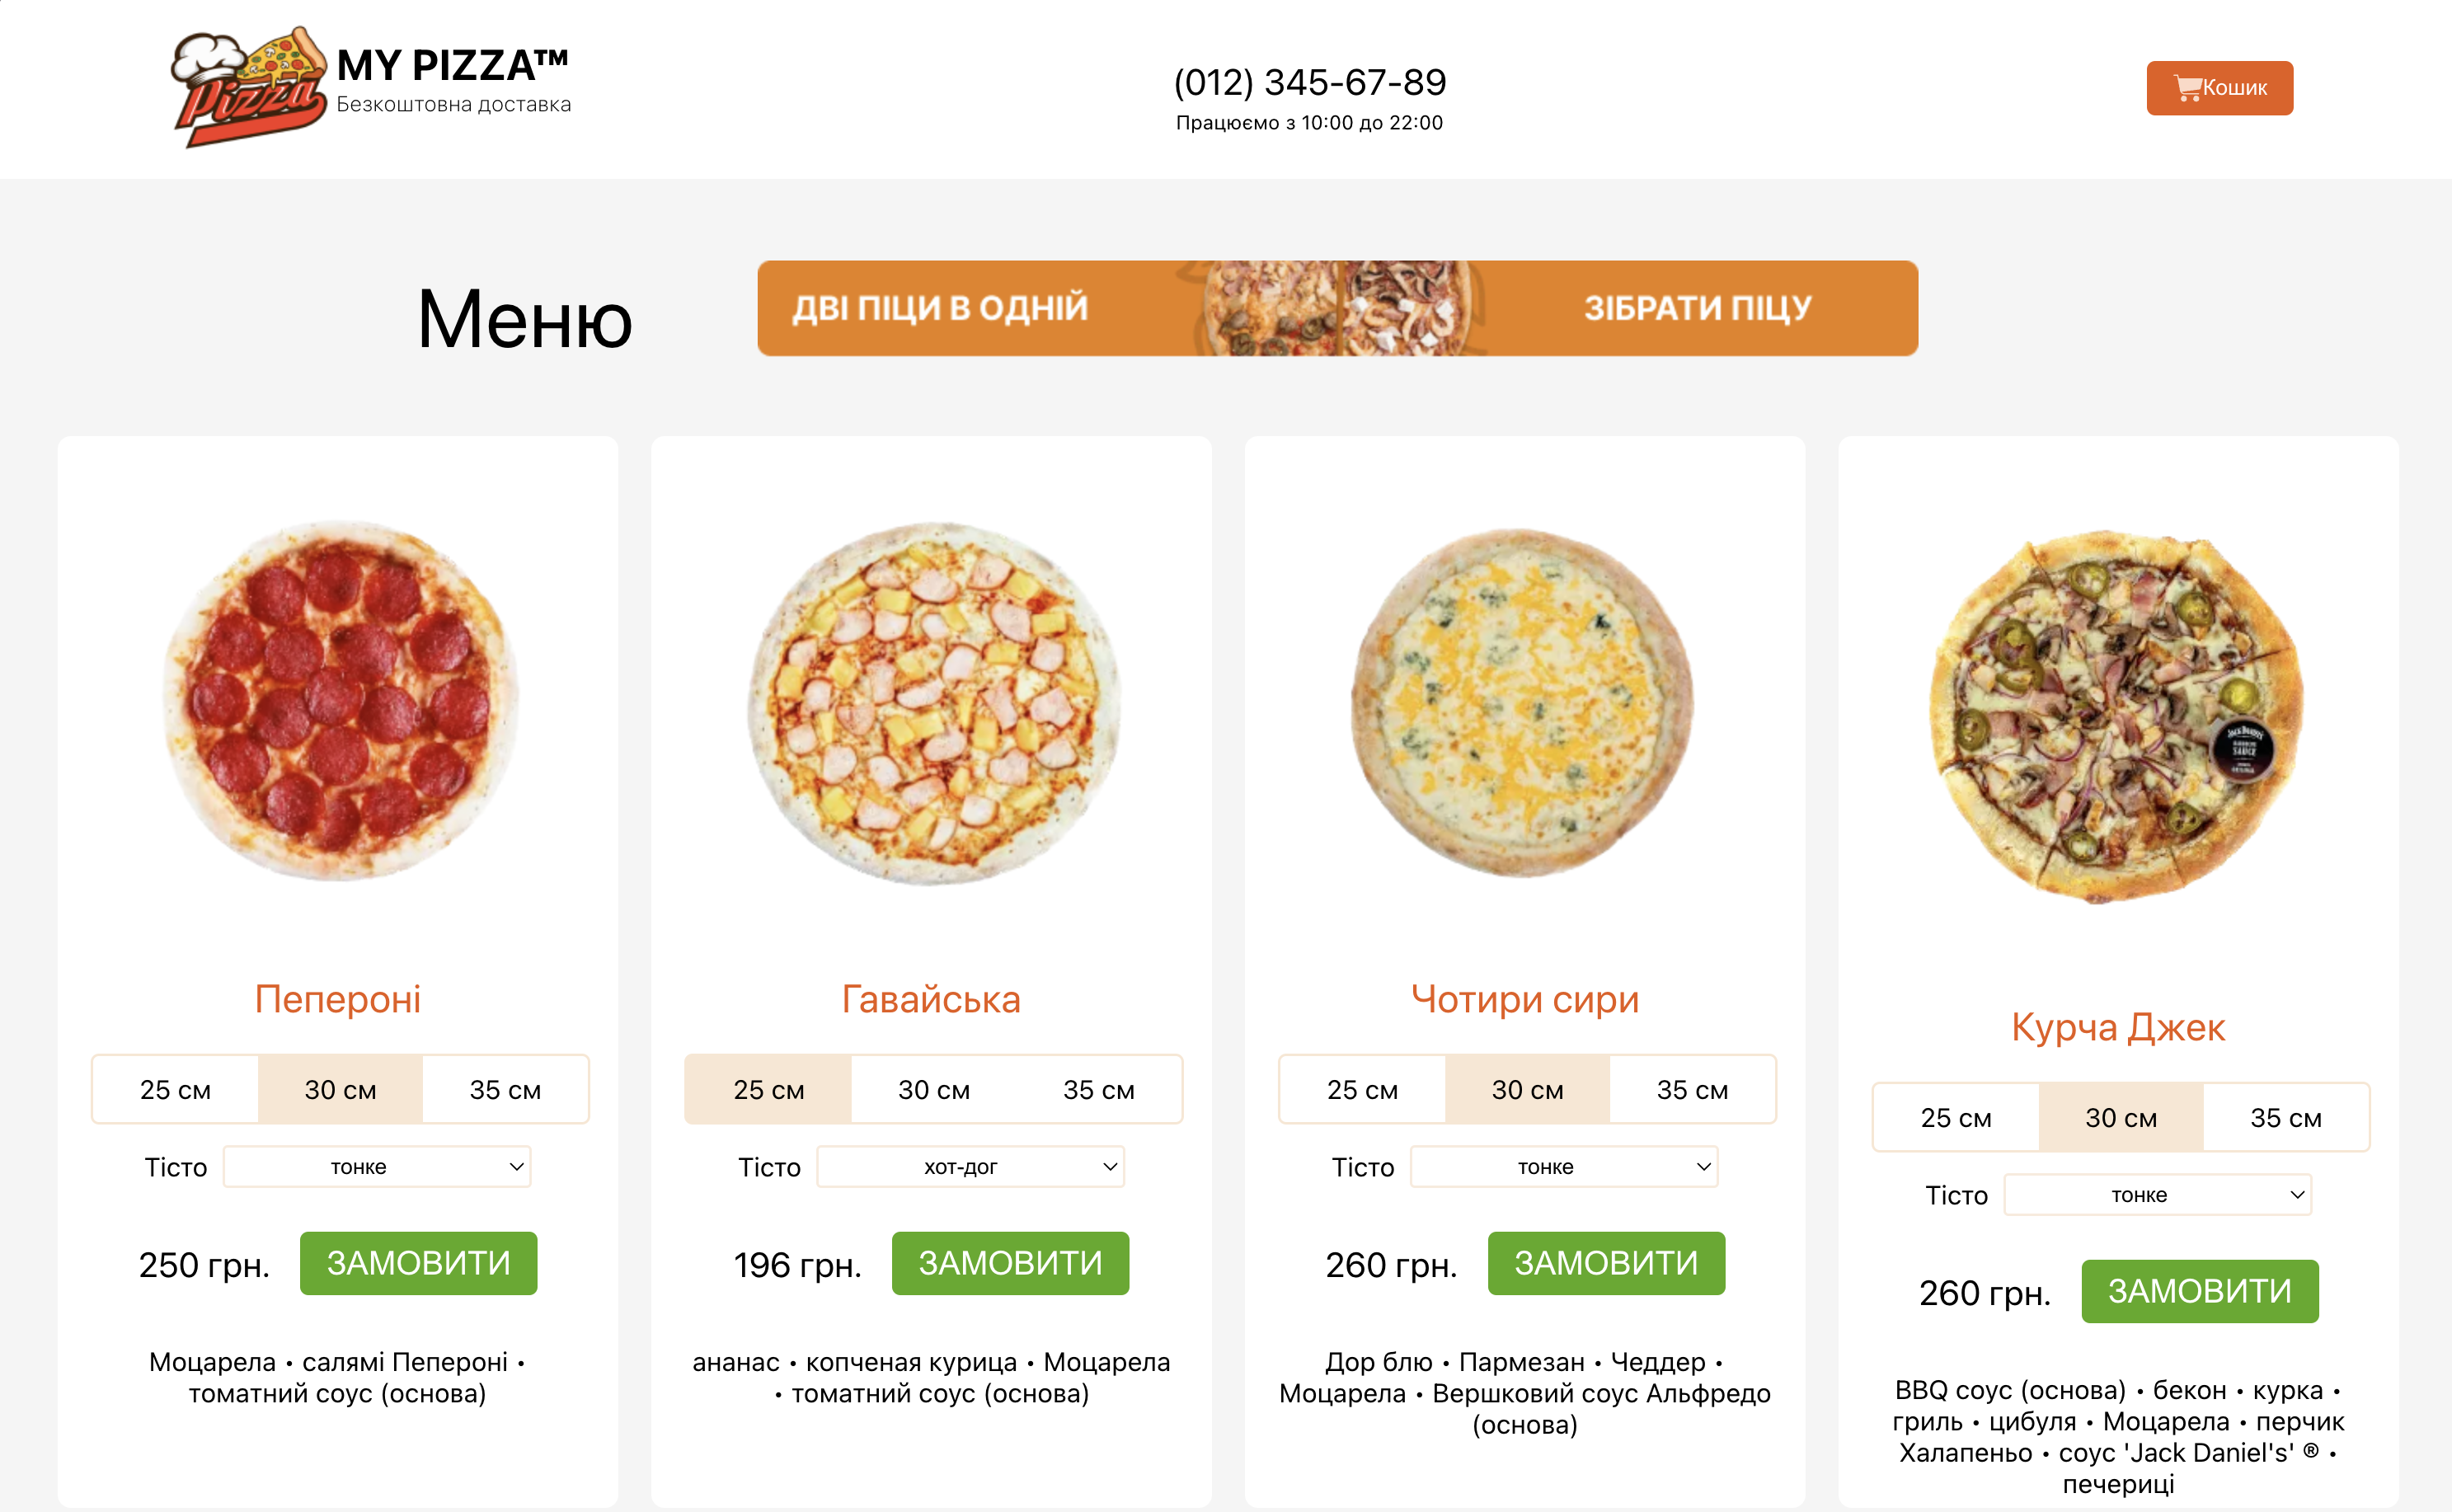Open the Кошик shopping cart

tap(2218, 88)
